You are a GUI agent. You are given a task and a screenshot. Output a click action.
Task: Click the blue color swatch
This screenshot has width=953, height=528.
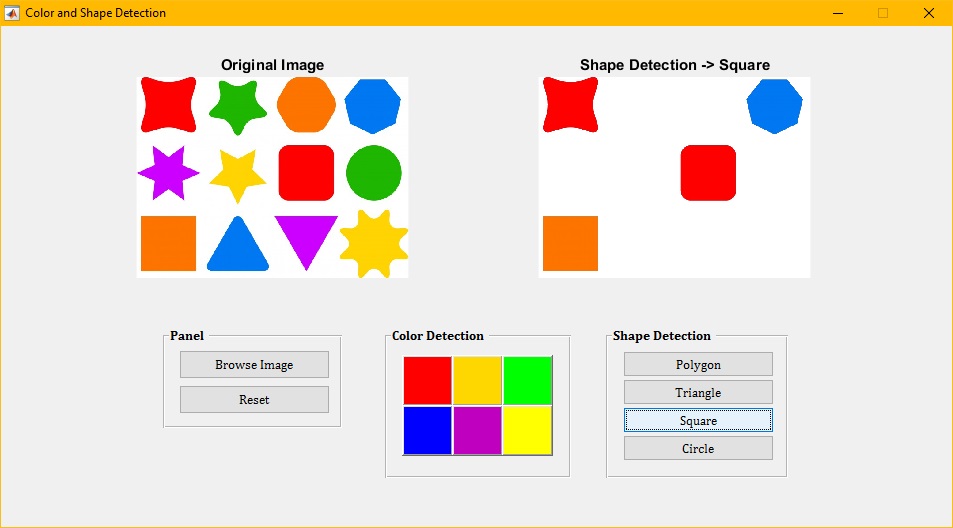[x=427, y=430]
